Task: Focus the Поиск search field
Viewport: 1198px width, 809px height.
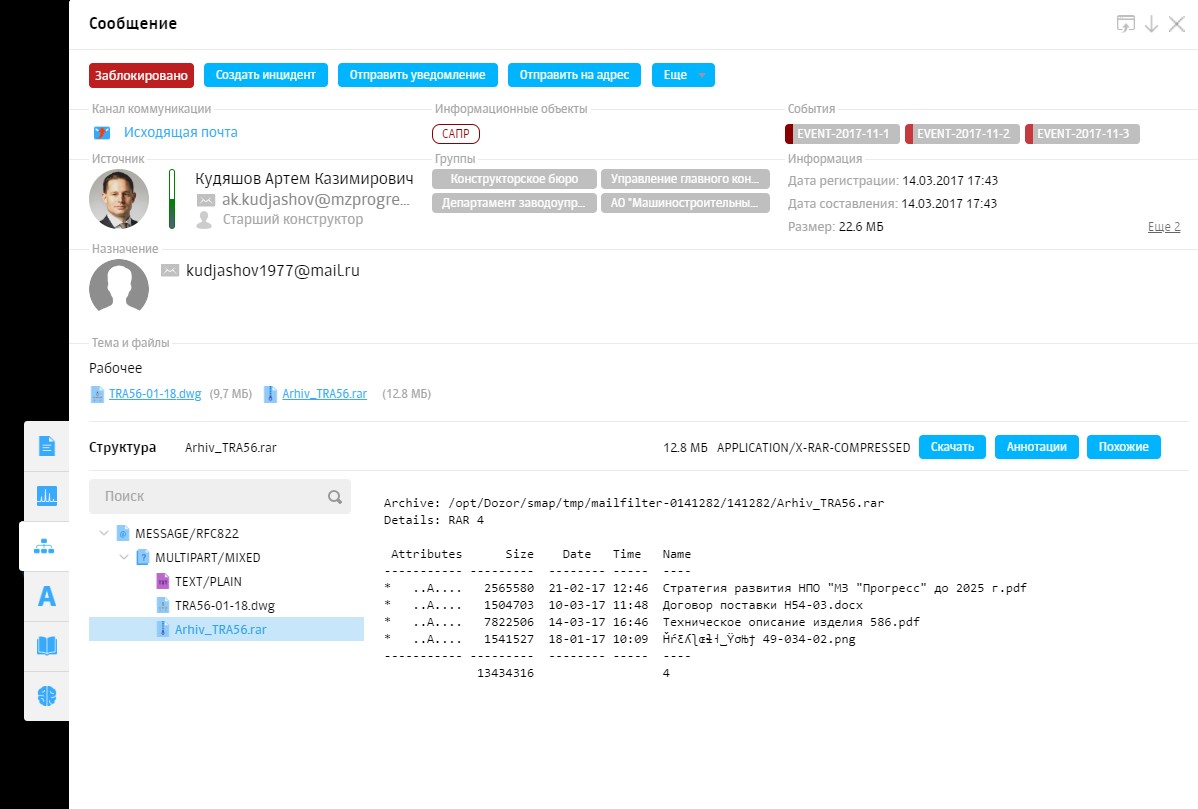Action: (x=220, y=497)
